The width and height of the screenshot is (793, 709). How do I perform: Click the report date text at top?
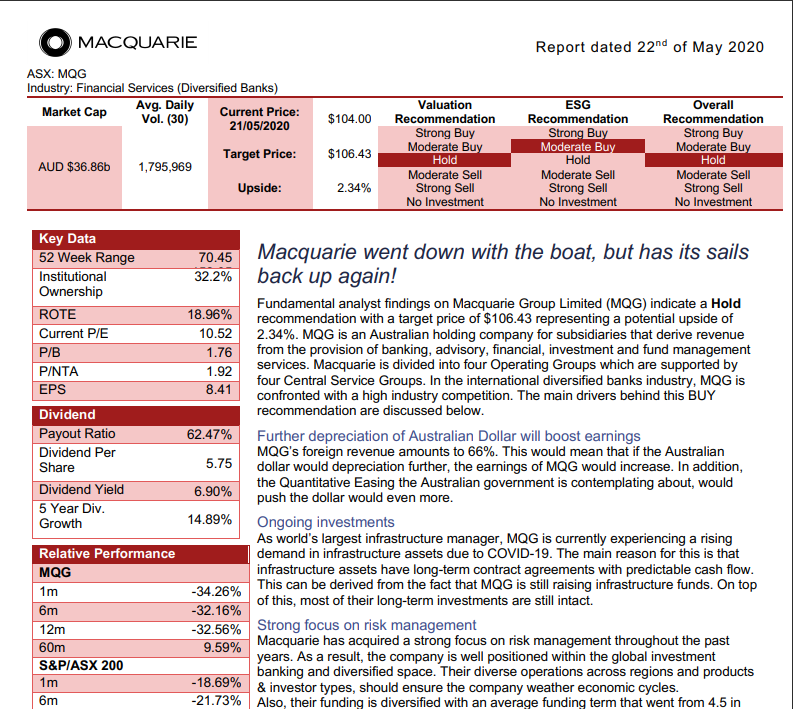[x=649, y=47]
